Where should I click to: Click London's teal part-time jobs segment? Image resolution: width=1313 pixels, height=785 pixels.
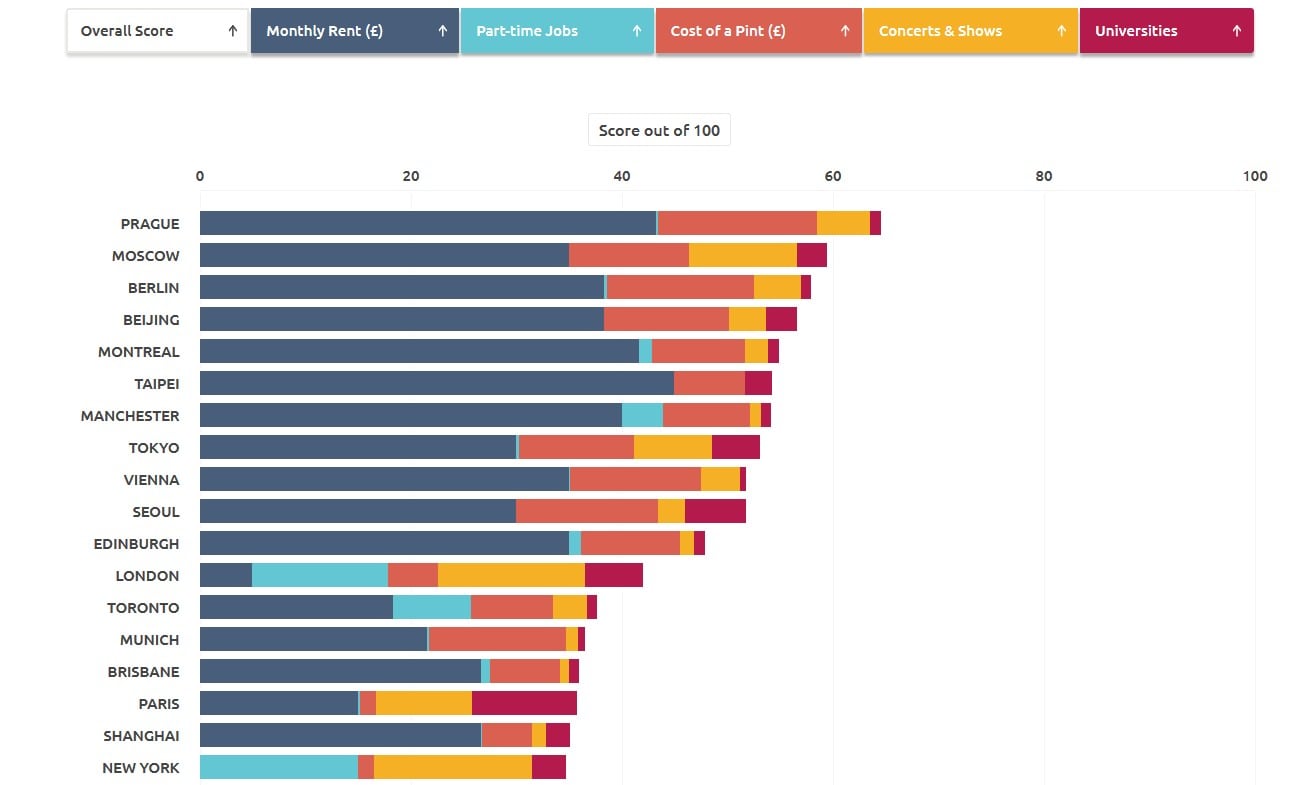click(320, 575)
